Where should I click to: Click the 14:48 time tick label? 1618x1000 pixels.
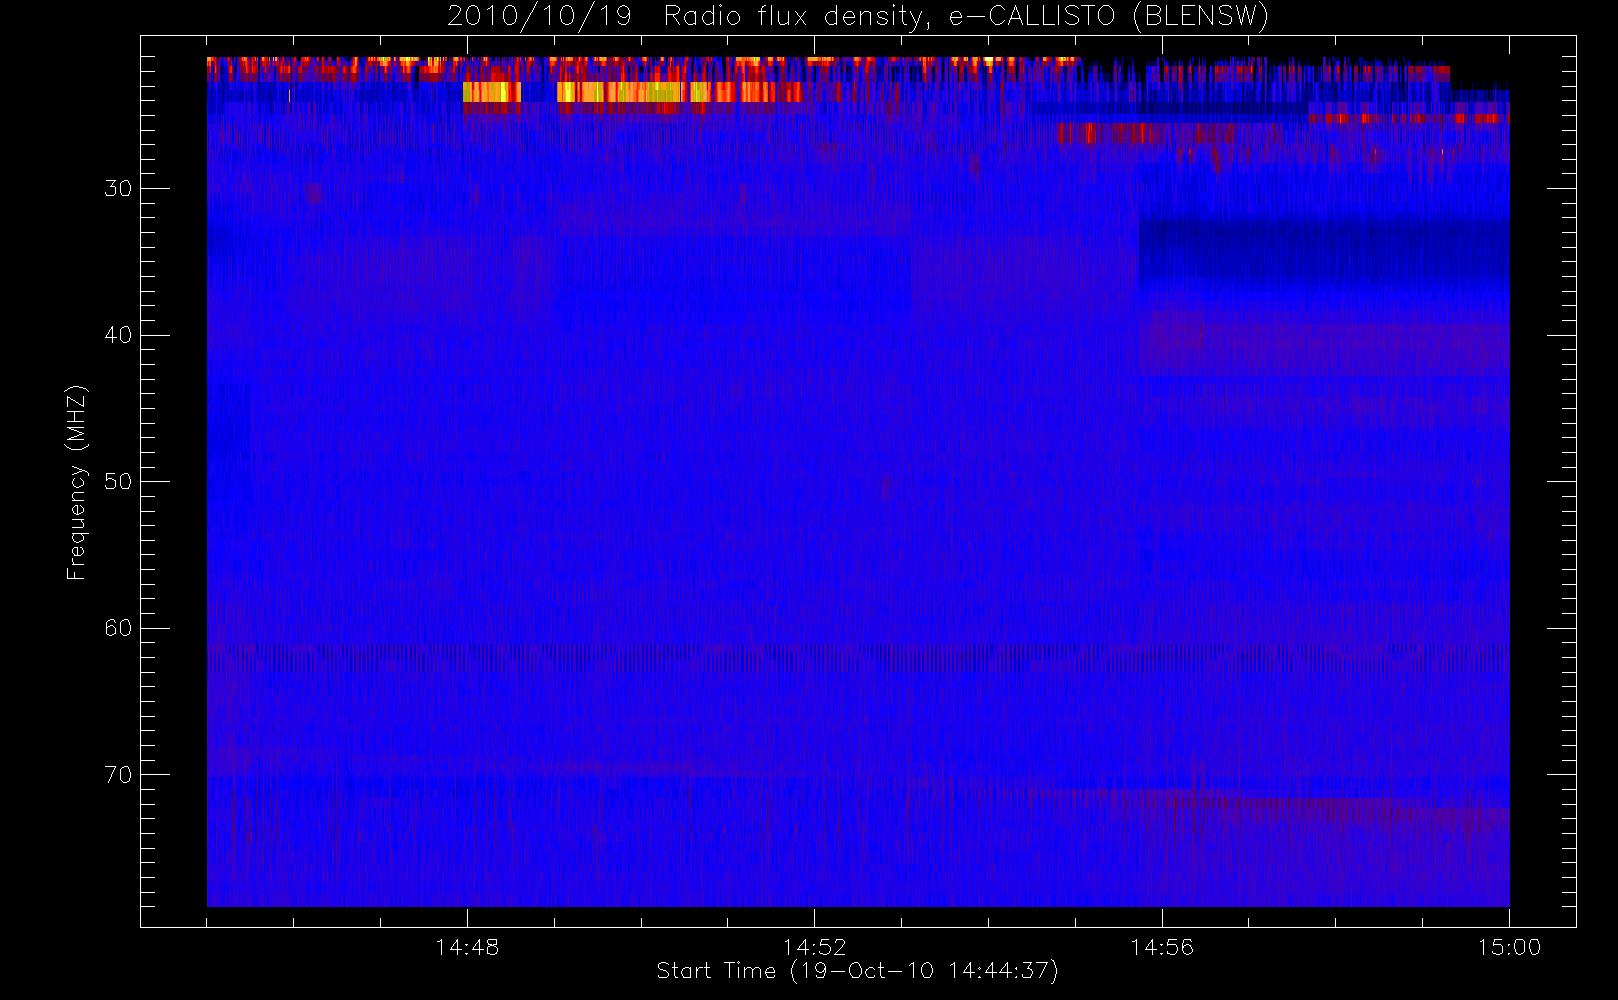coord(467,947)
